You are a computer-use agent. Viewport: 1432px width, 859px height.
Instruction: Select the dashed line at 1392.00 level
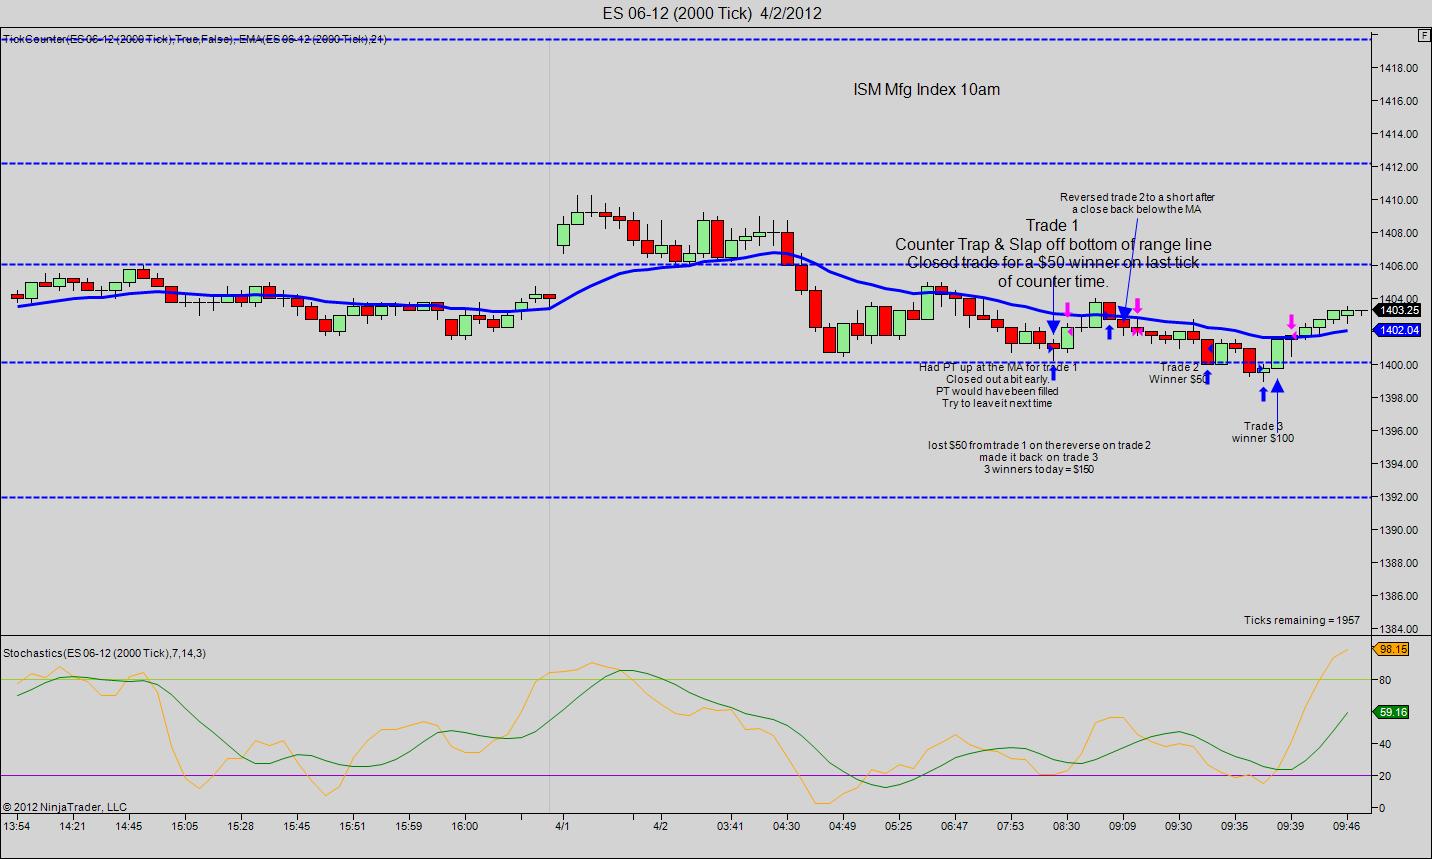pos(685,497)
